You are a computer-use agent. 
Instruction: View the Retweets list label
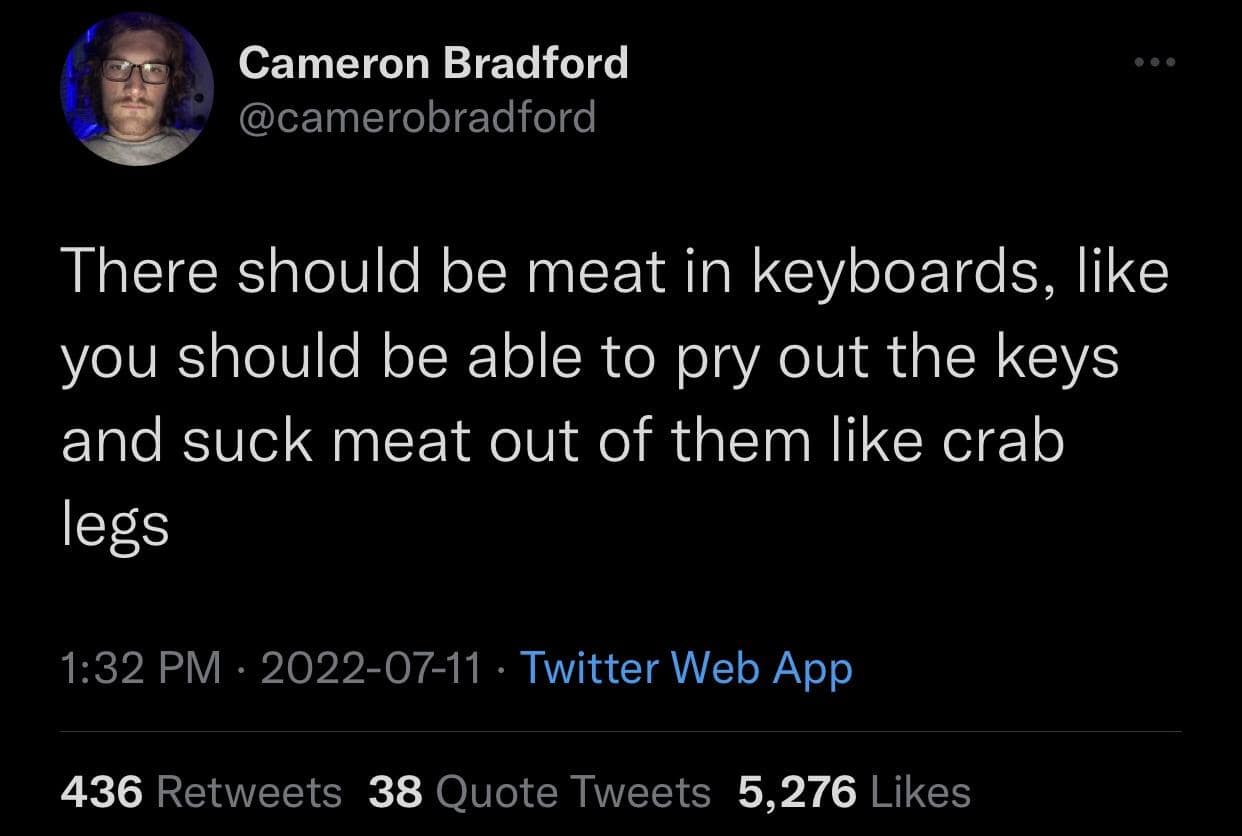coord(250,792)
